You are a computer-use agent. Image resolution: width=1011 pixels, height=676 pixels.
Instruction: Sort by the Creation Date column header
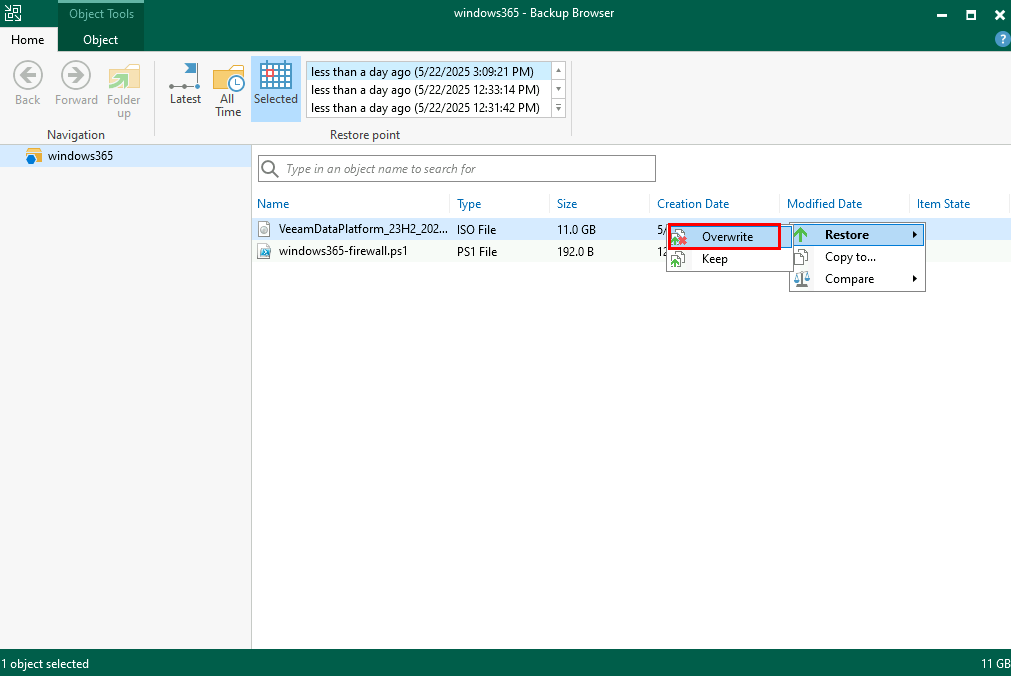693,204
